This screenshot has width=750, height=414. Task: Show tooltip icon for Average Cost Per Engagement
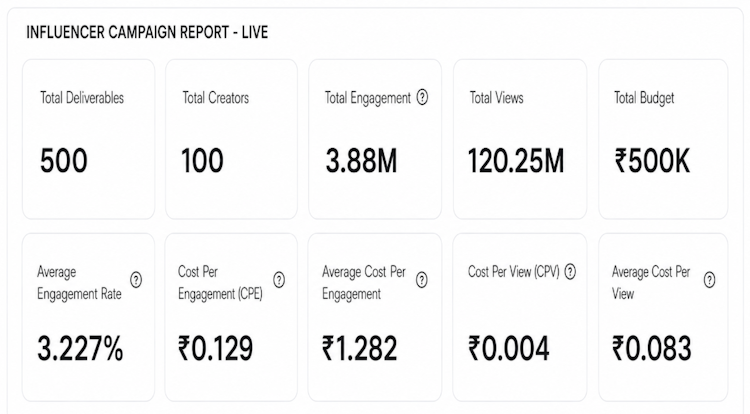click(x=421, y=280)
